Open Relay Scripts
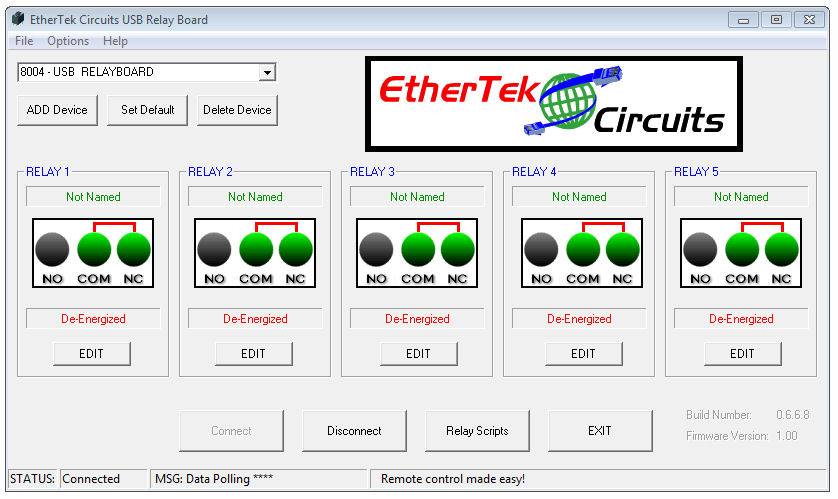The image size is (838, 499). (x=477, y=431)
